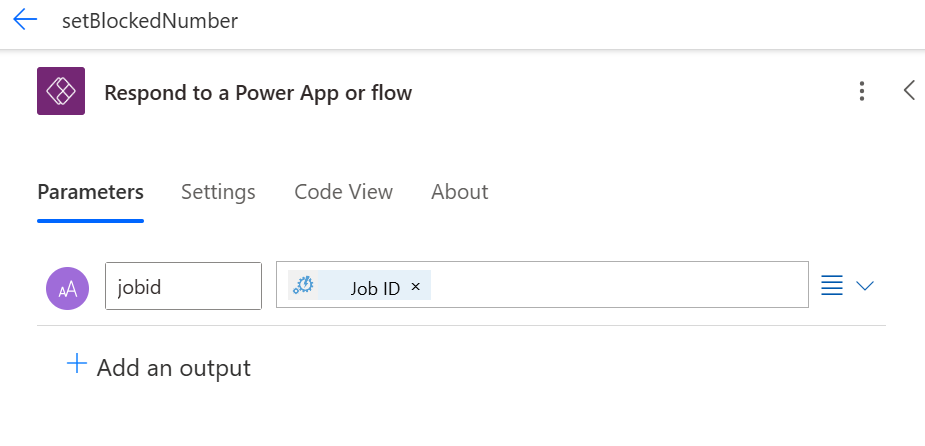
Task: Open the Settings tab
Action: coord(218,192)
